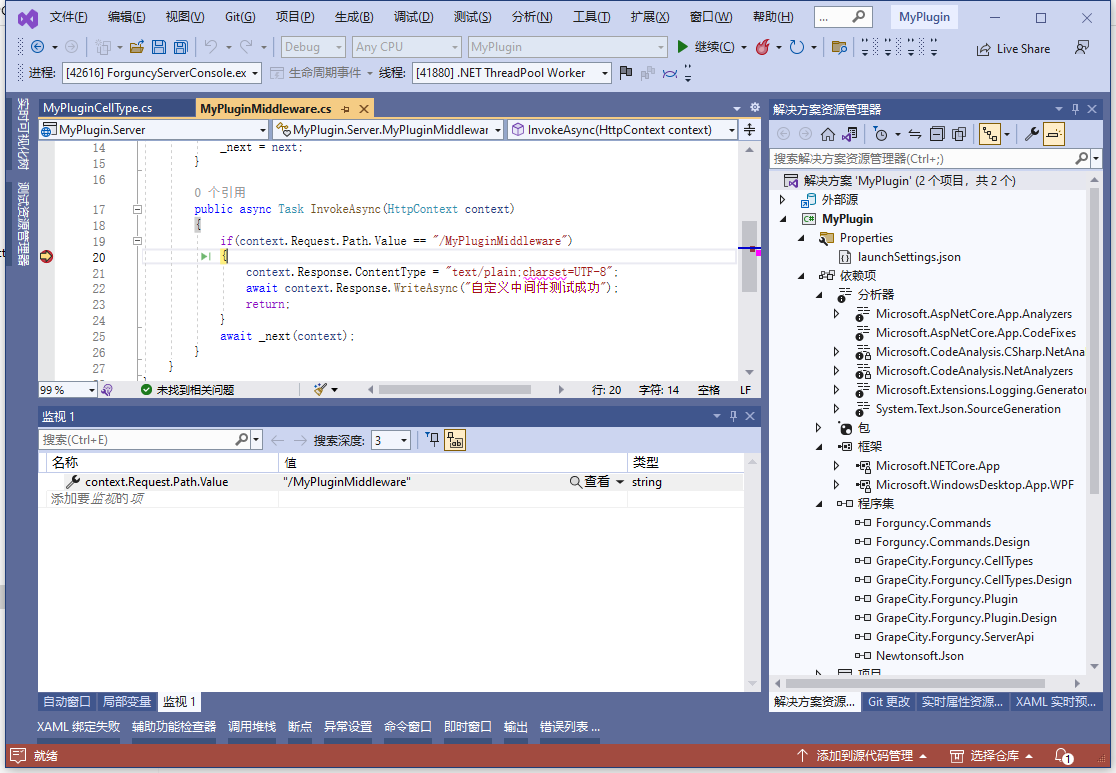Image resolution: width=1116 pixels, height=773 pixels.
Task: Expand Microsoft.NETCore.App framework node
Action: 836,466
